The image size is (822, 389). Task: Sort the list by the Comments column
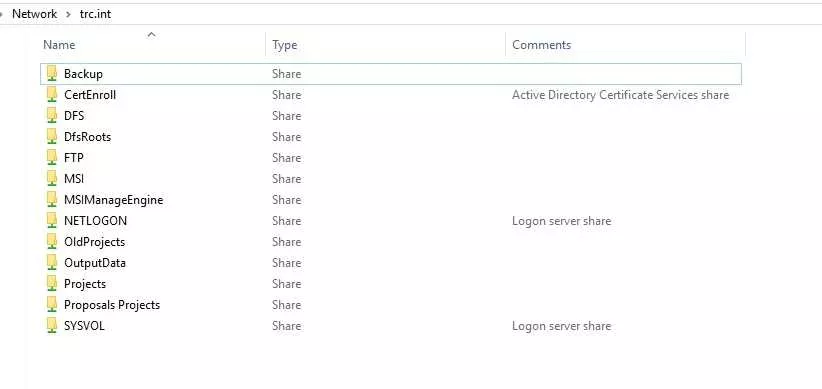pyautogui.click(x=625, y=45)
